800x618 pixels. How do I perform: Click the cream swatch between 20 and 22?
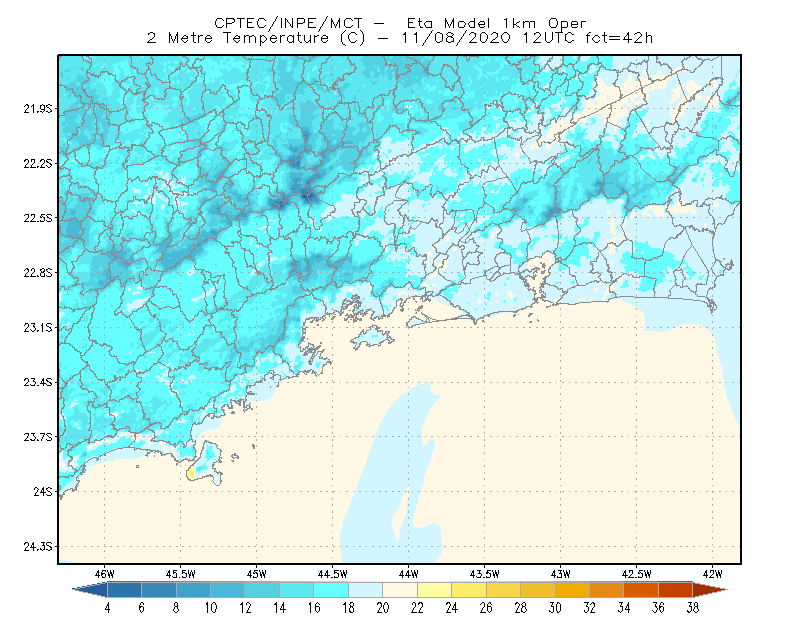coord(400,590)
